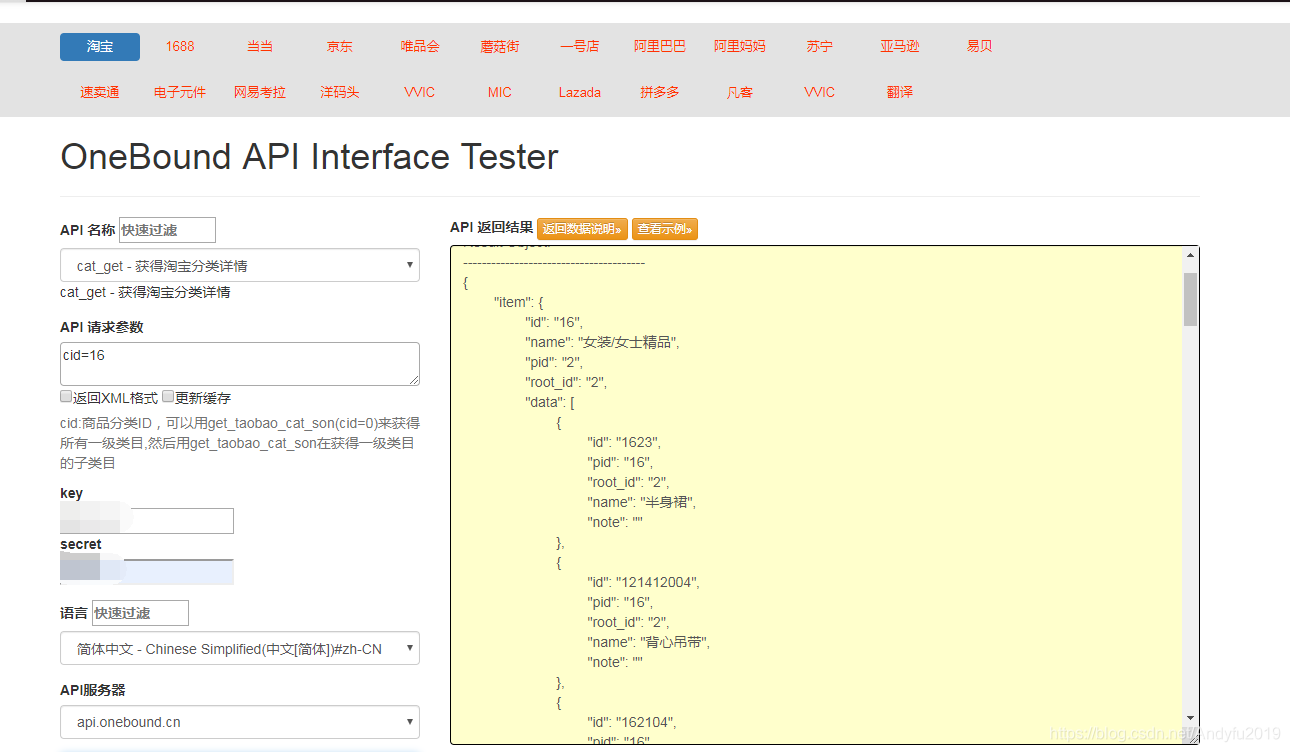Go to the 电子元件 tab

[x=180, y=93]
